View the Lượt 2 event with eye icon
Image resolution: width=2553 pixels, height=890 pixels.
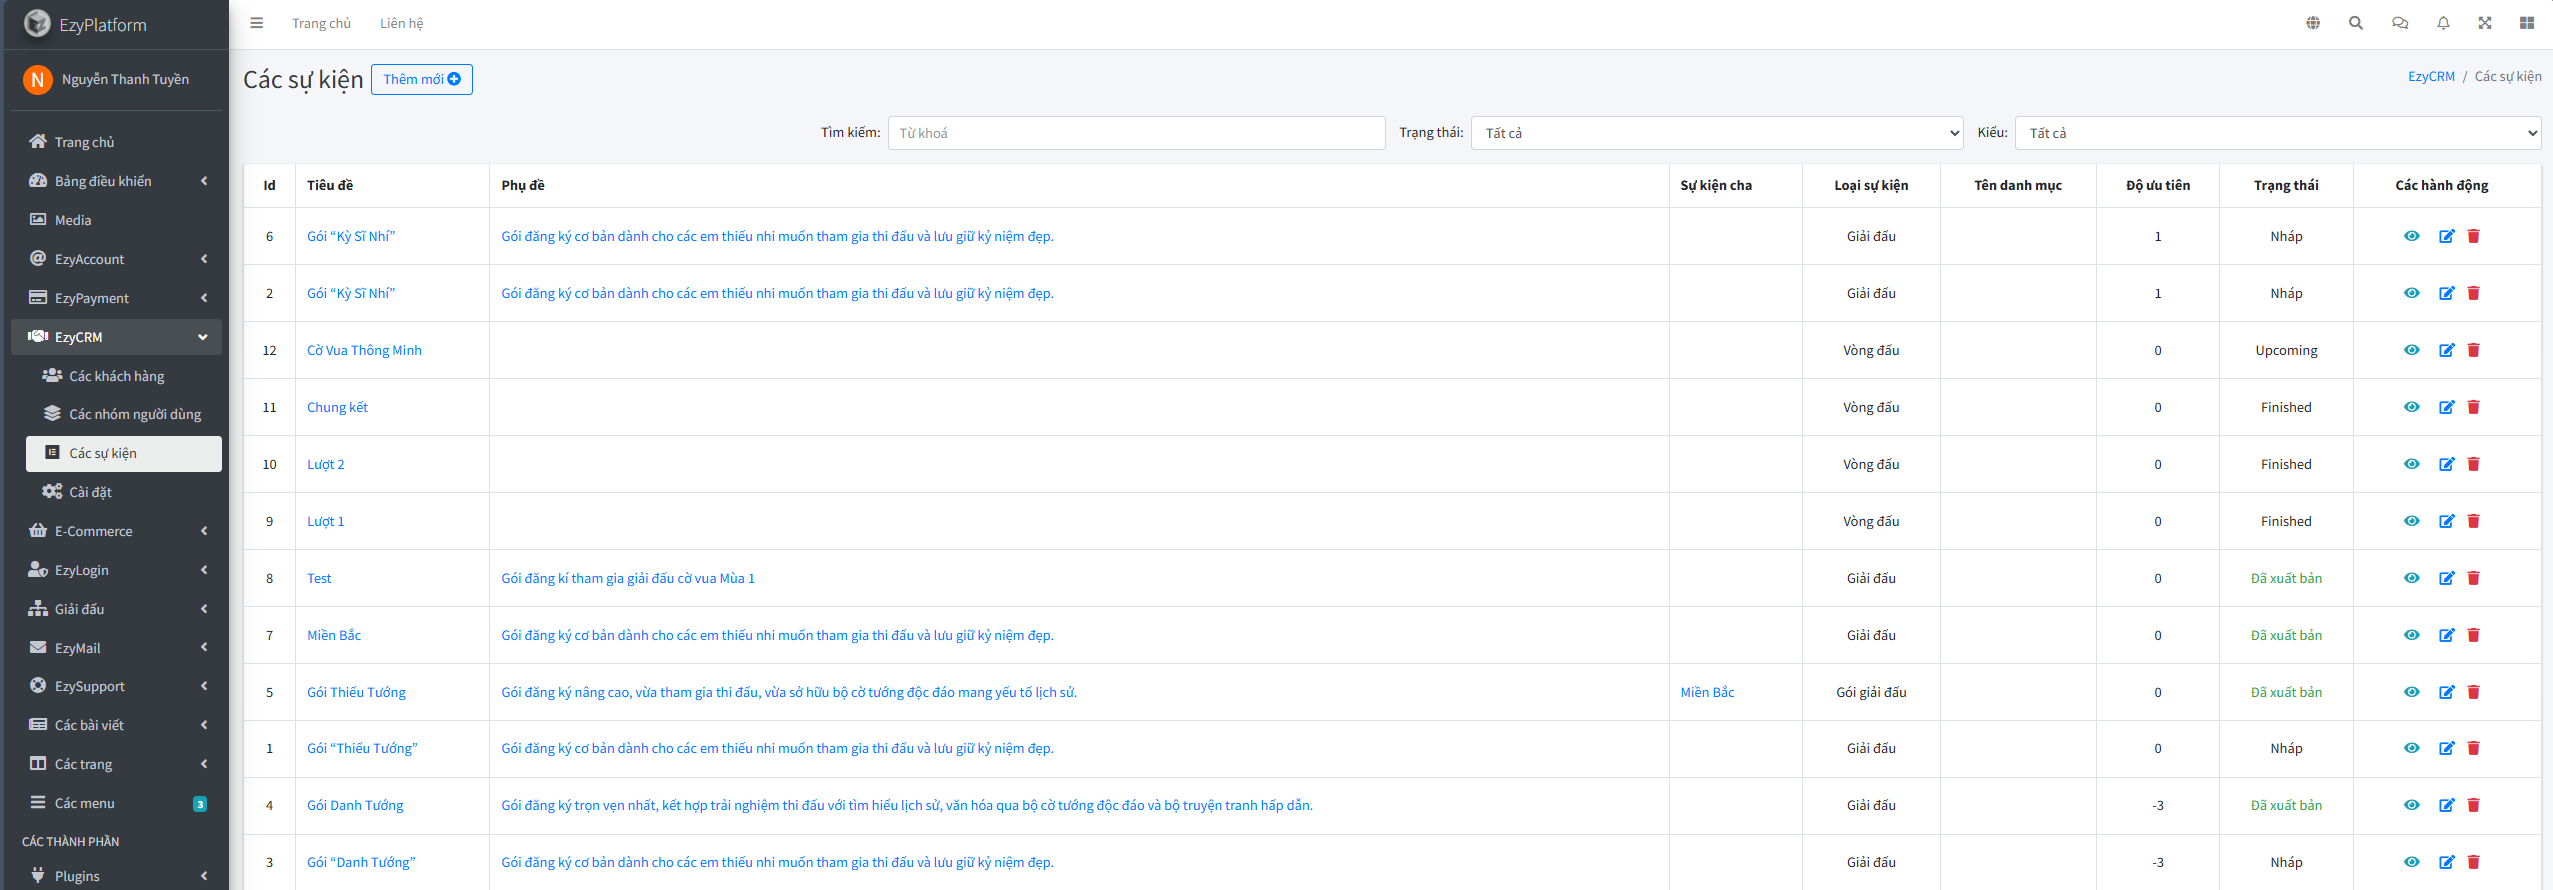tap(2412, 464)
